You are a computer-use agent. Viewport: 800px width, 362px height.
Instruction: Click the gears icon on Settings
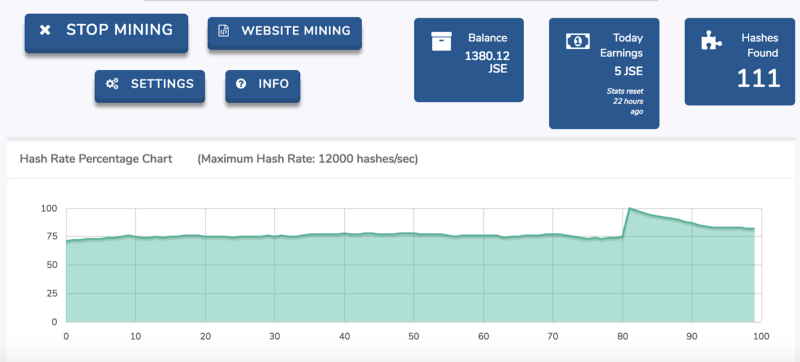pos(112,84)
